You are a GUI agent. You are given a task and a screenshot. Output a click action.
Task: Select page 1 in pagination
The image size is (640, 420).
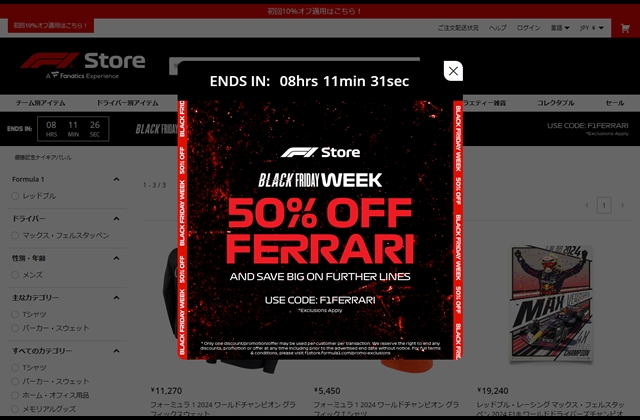click(604, 205)
